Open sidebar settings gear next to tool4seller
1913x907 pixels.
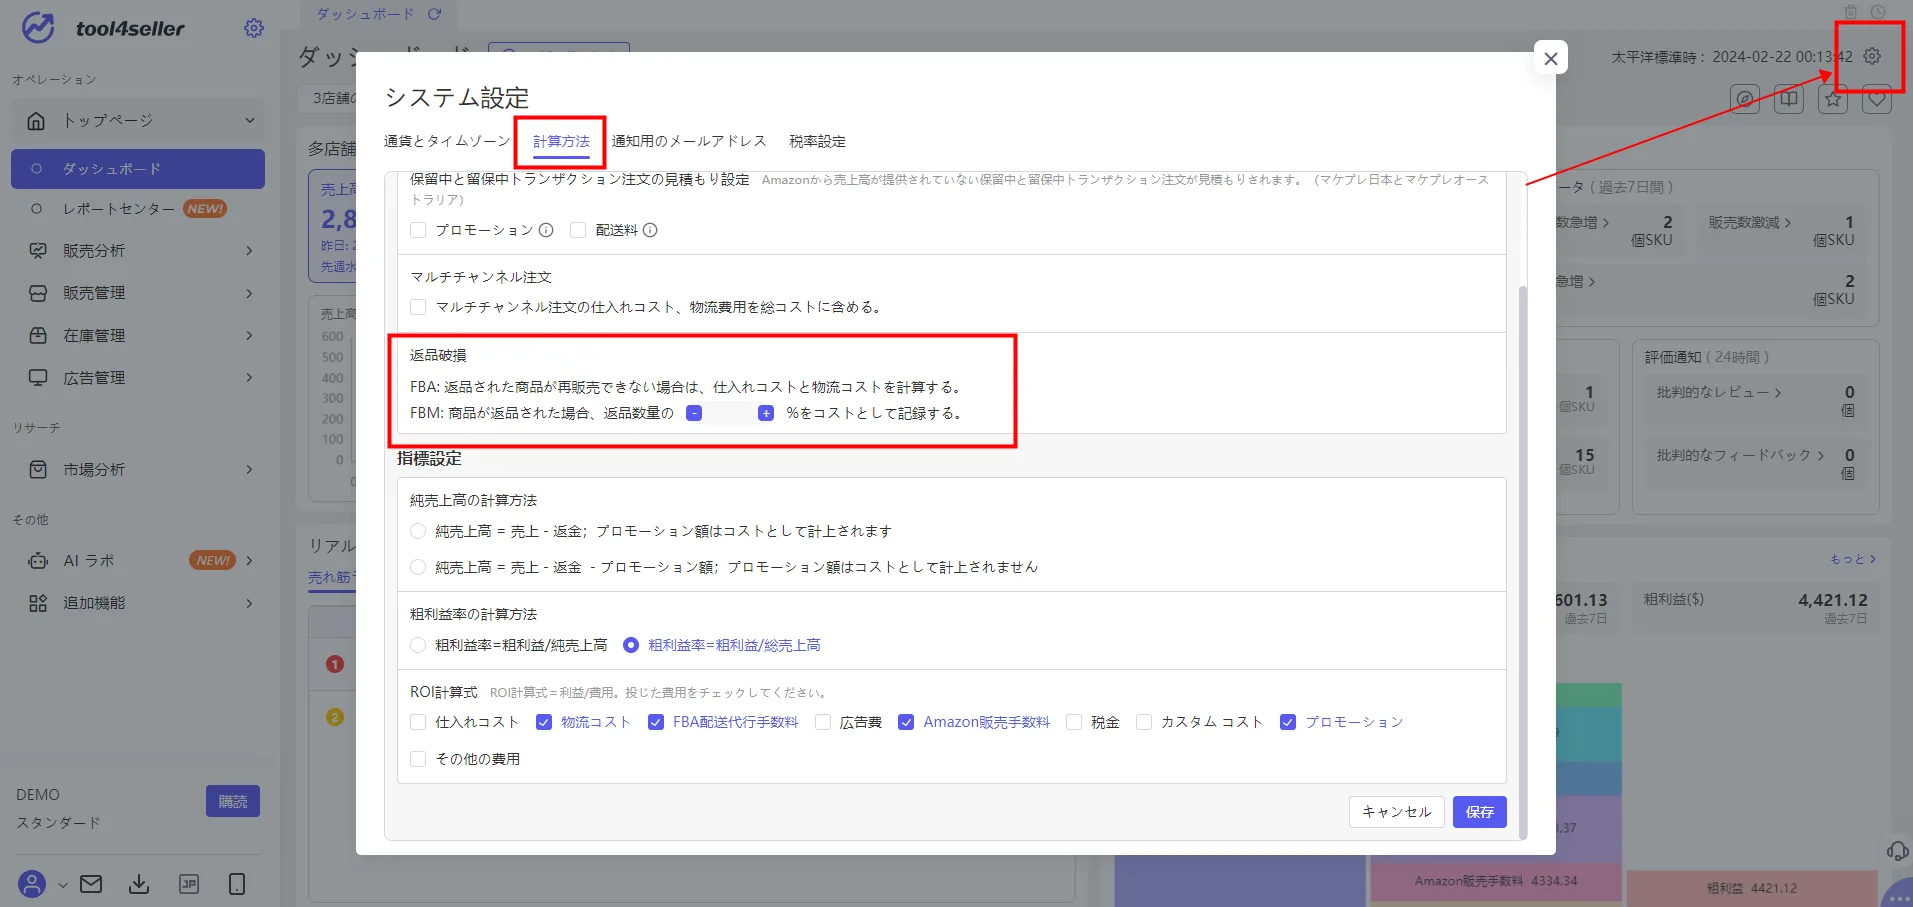(254, 28)
